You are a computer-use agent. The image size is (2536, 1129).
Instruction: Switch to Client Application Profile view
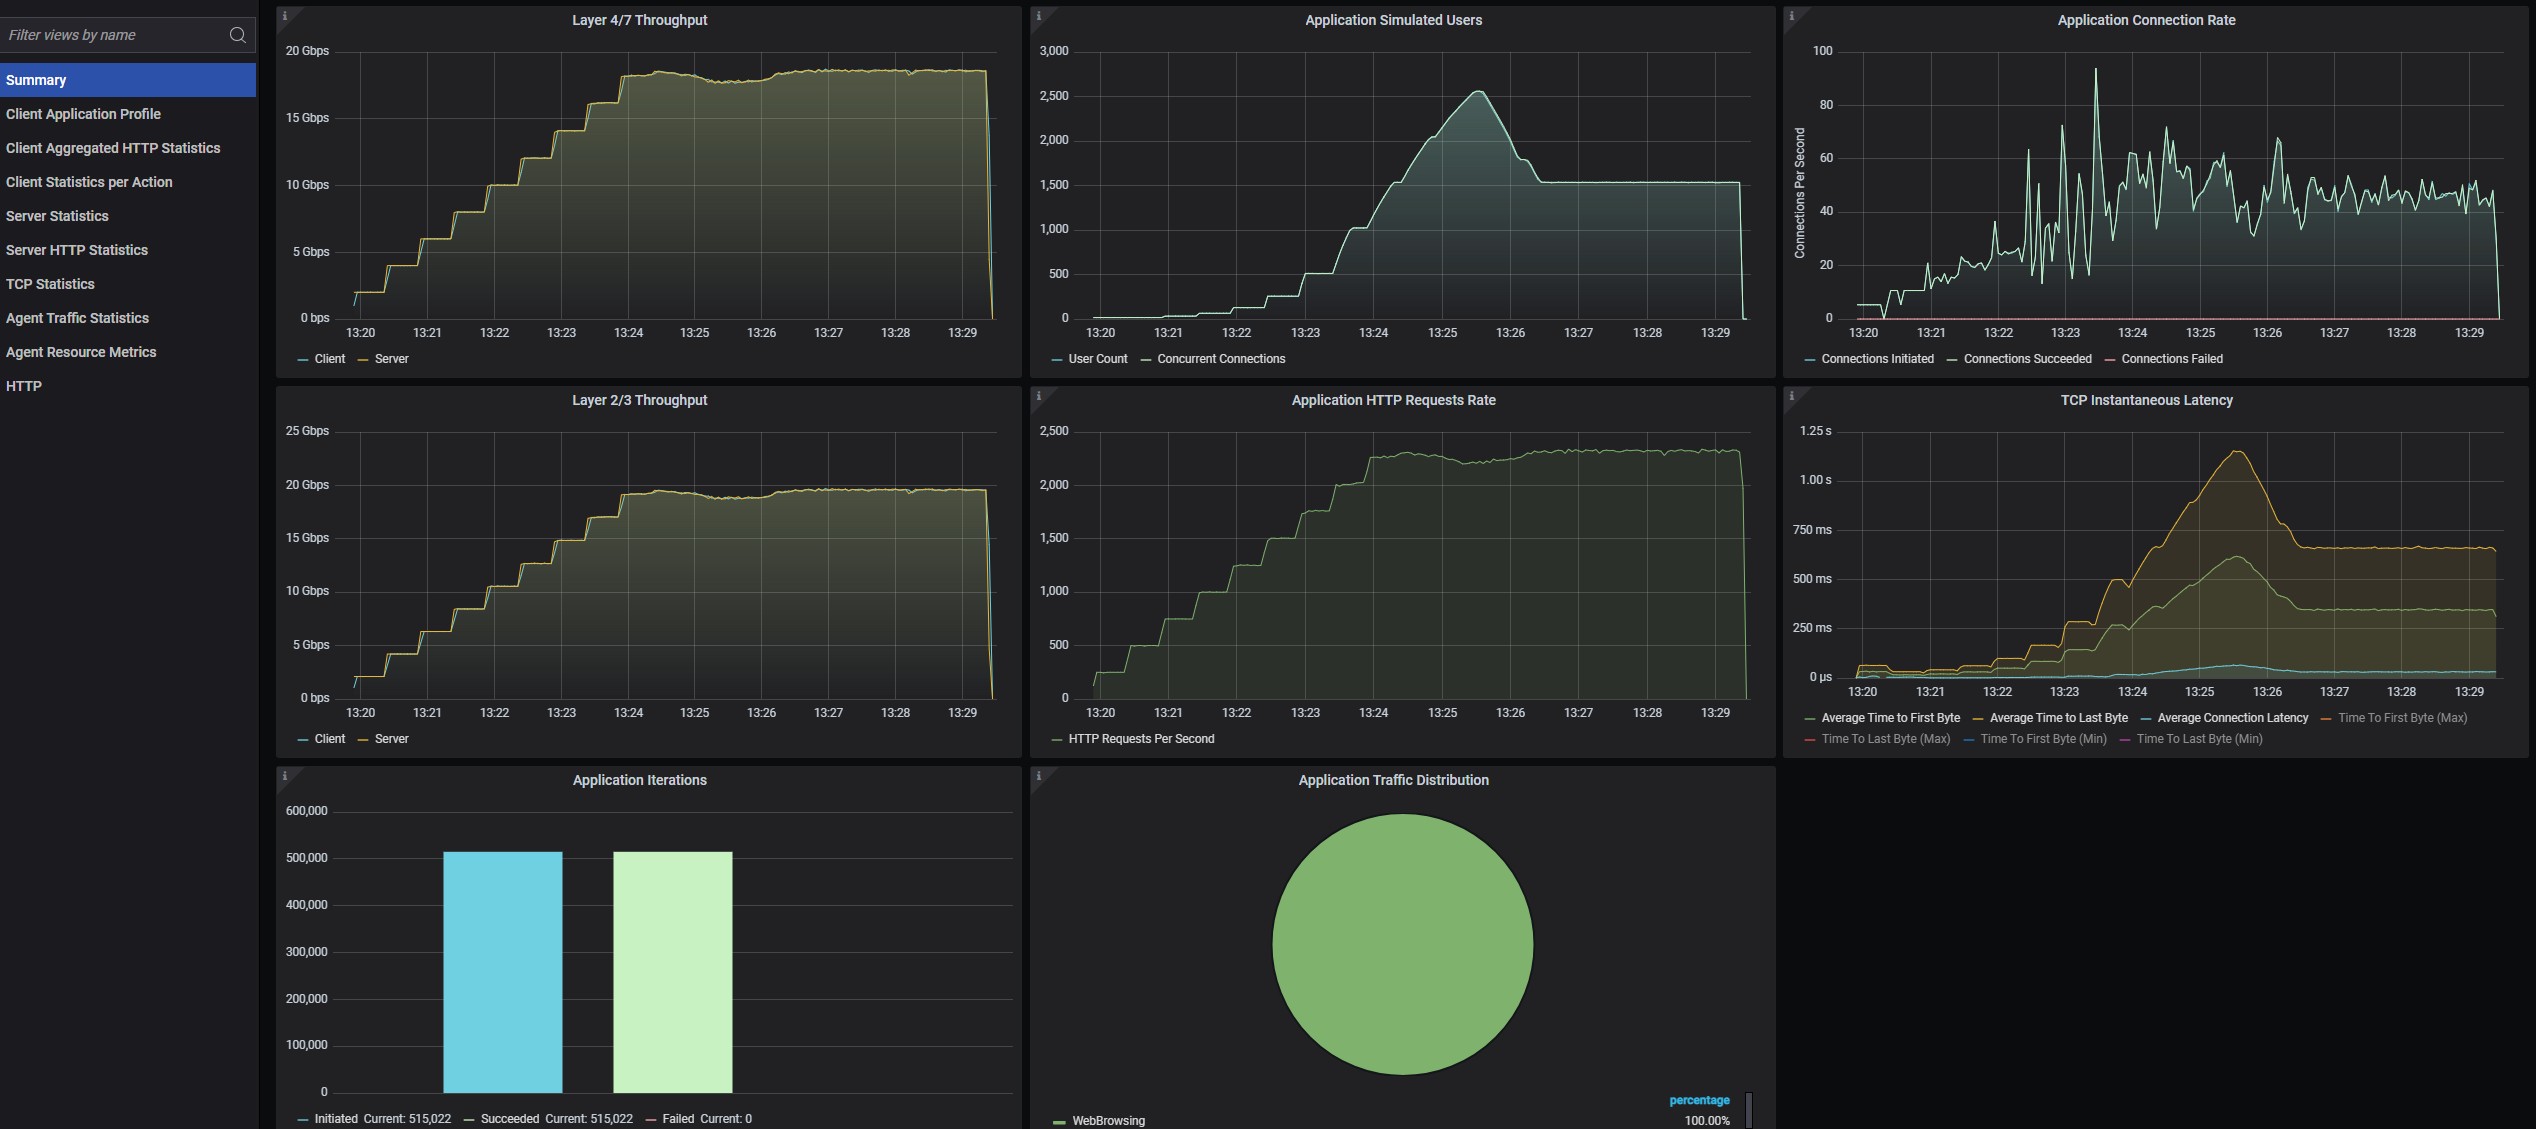pyautogui.click(x=83, y=114)
